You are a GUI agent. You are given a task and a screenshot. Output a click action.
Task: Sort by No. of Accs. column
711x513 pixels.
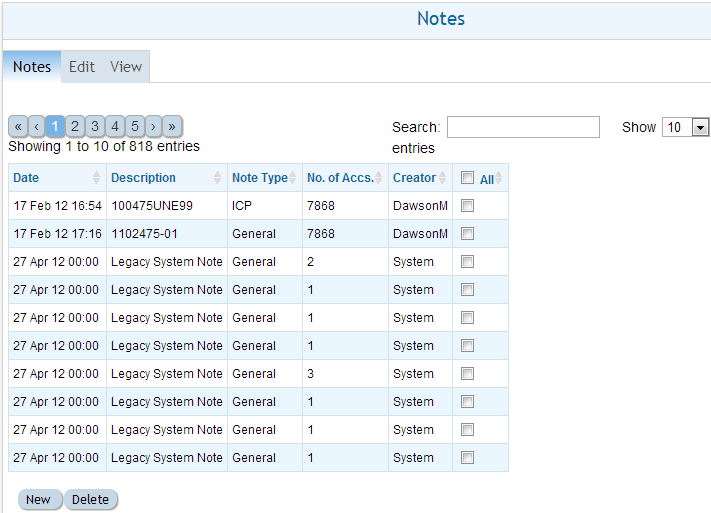(344, 178)
